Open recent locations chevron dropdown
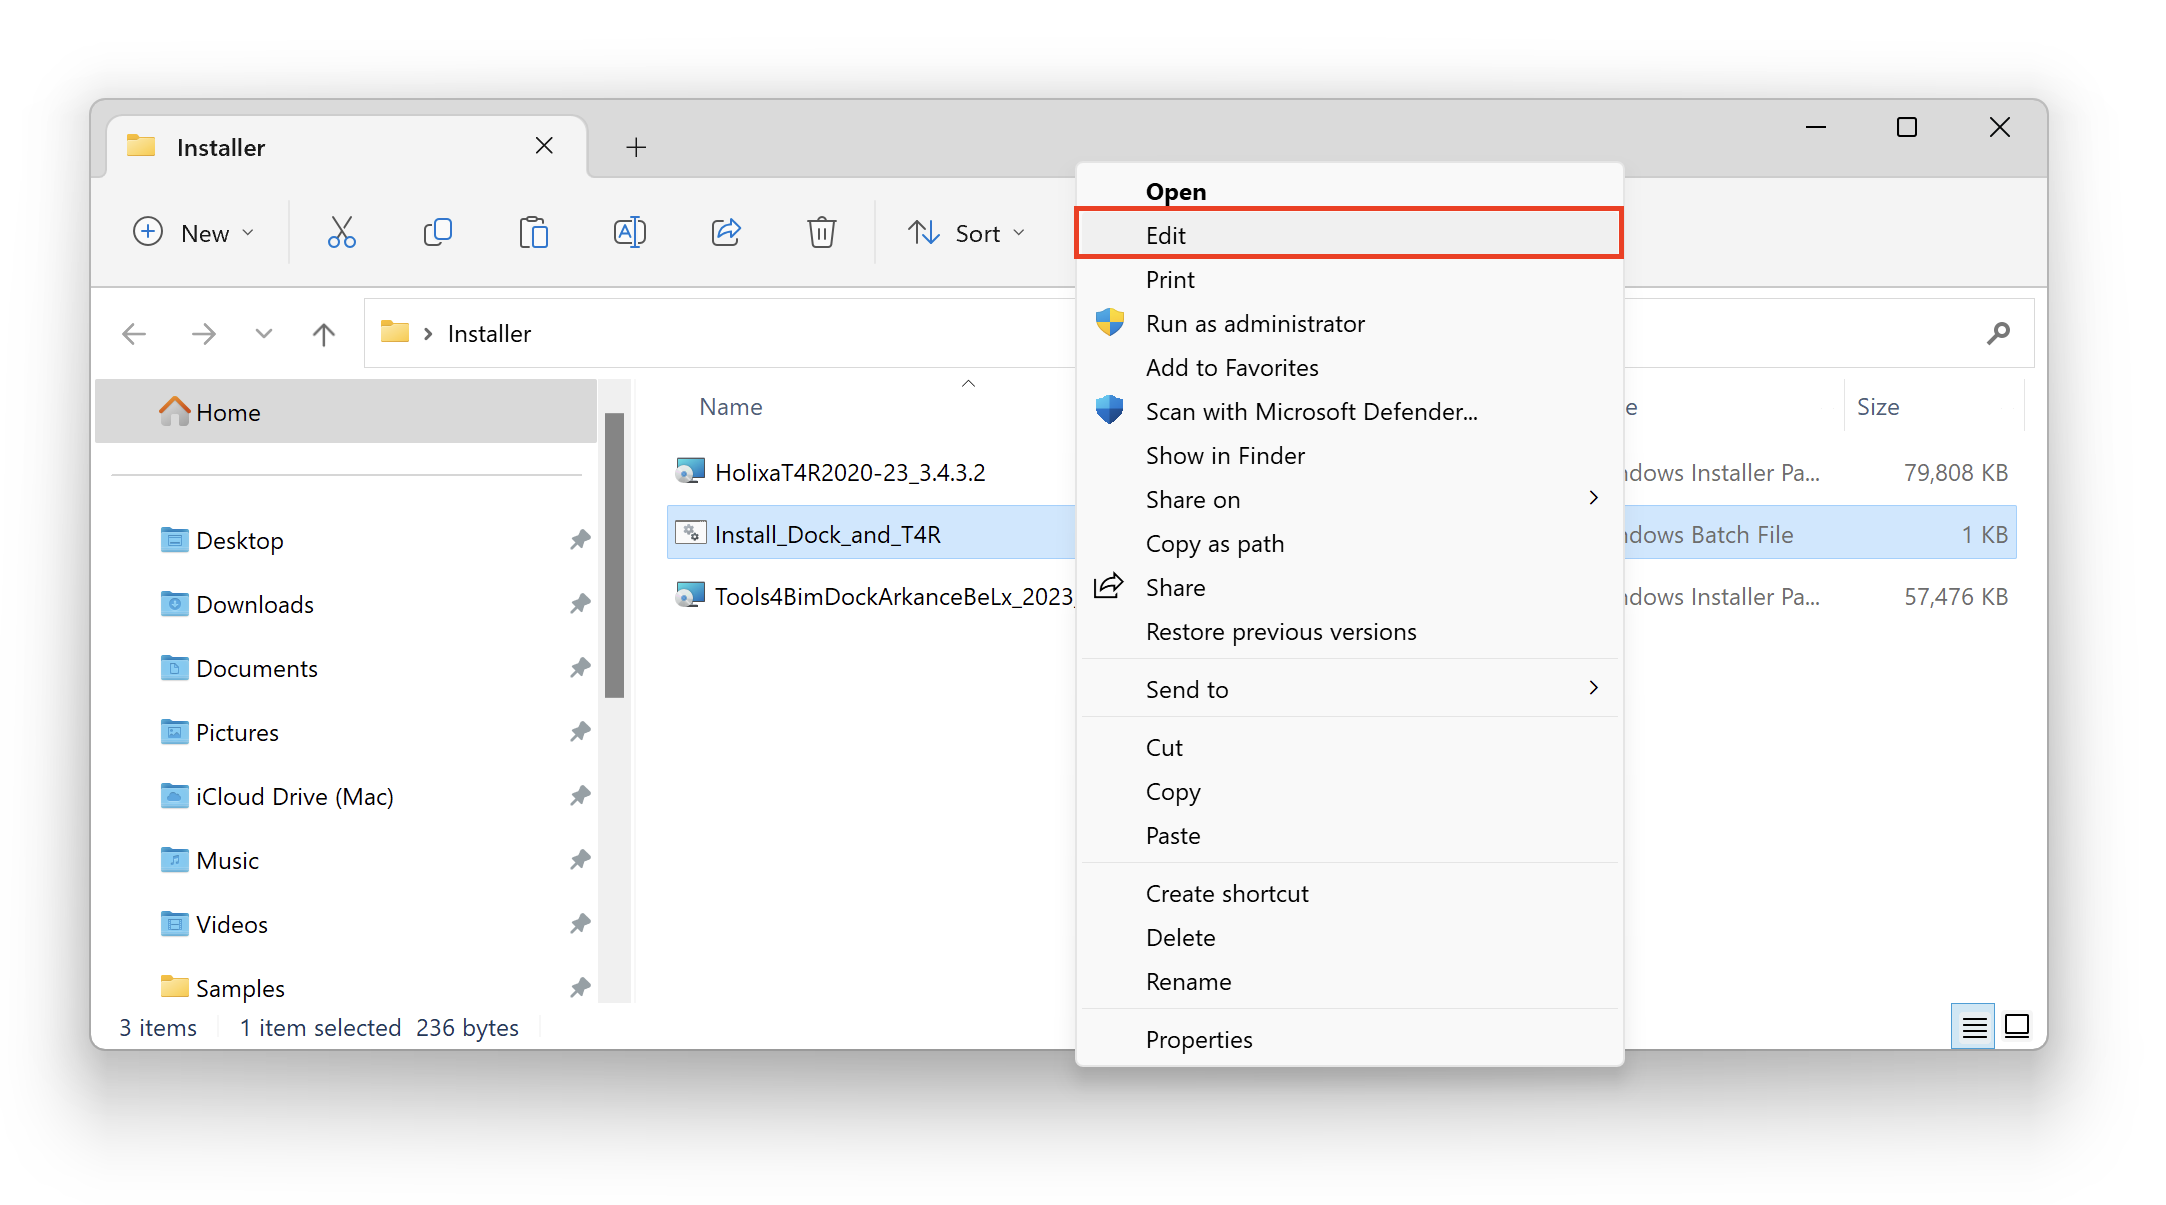This screenshot has height=1205, width=2166. [x=263, y=333]
